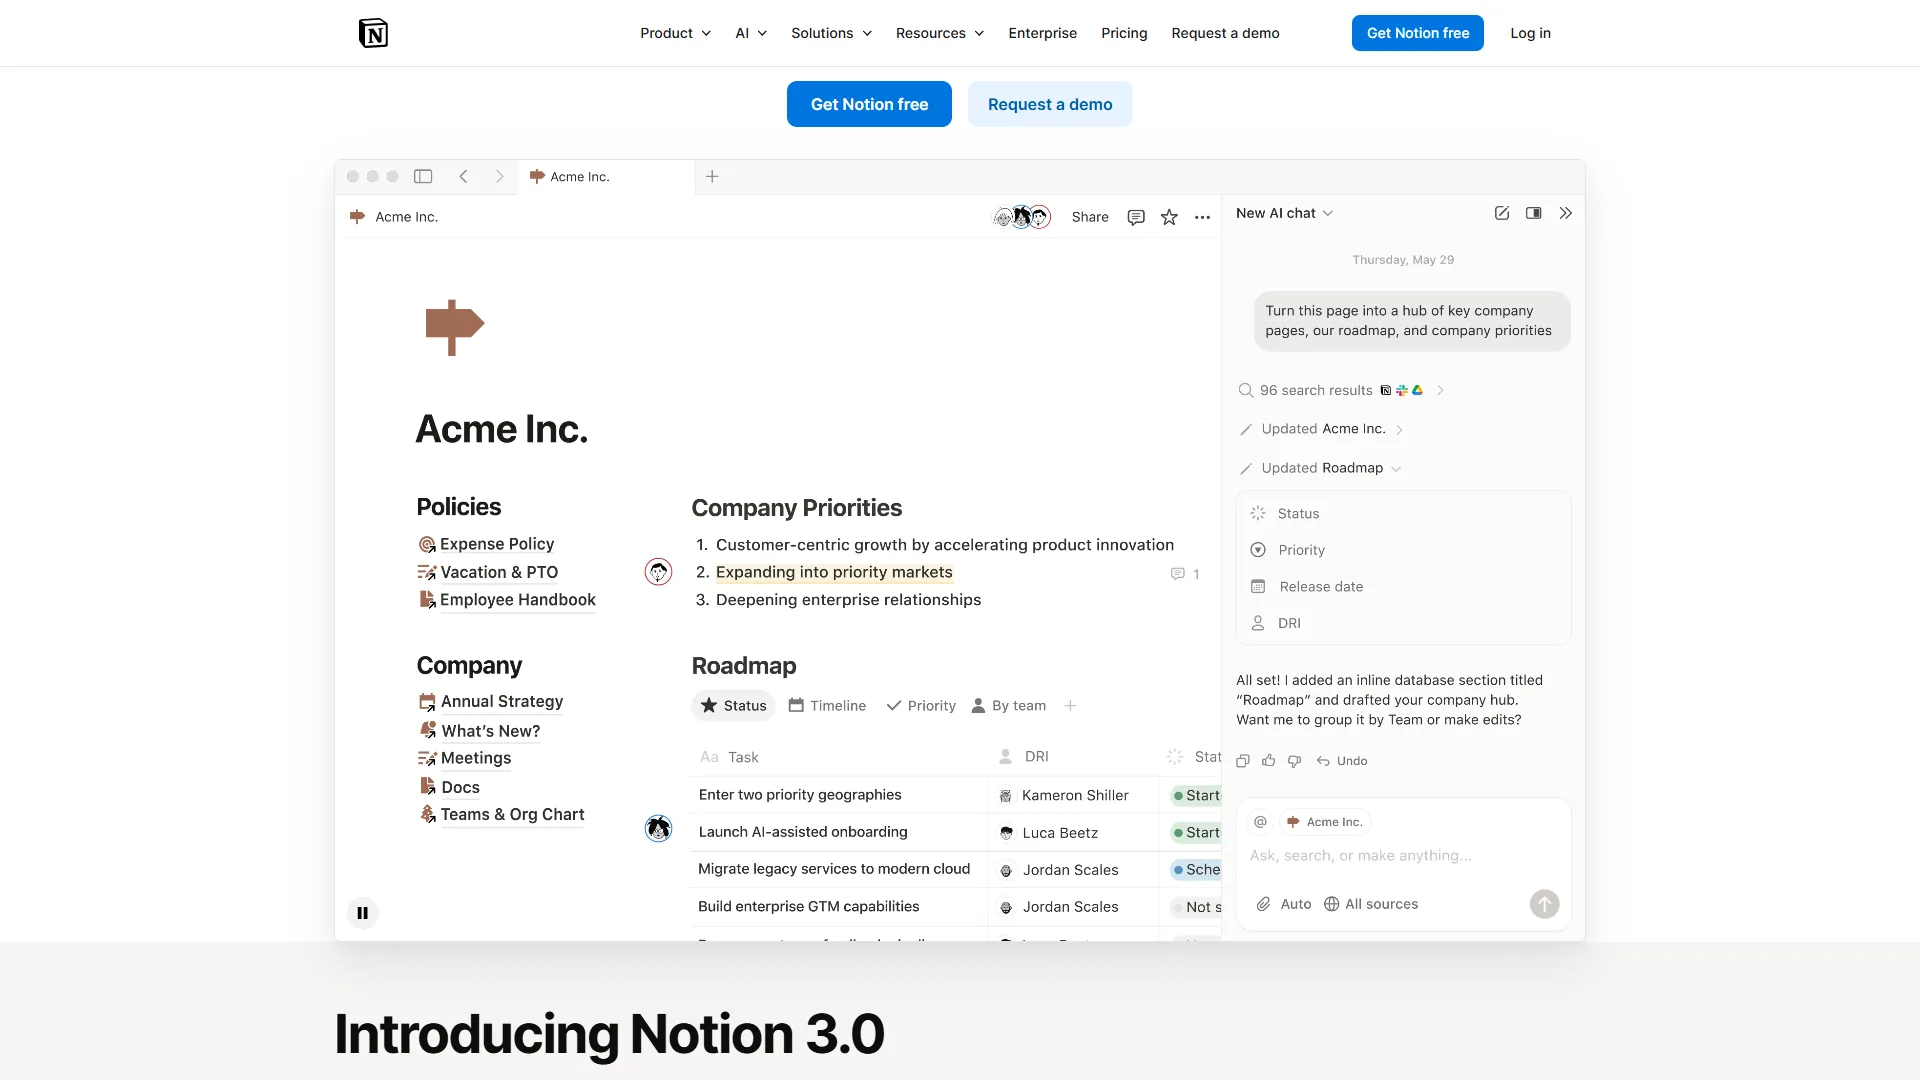Image resolution: width=1920 pixels, height=1080 pixels.
Task: Click Request a demo in nav bar
Action: coord(1225,33)
